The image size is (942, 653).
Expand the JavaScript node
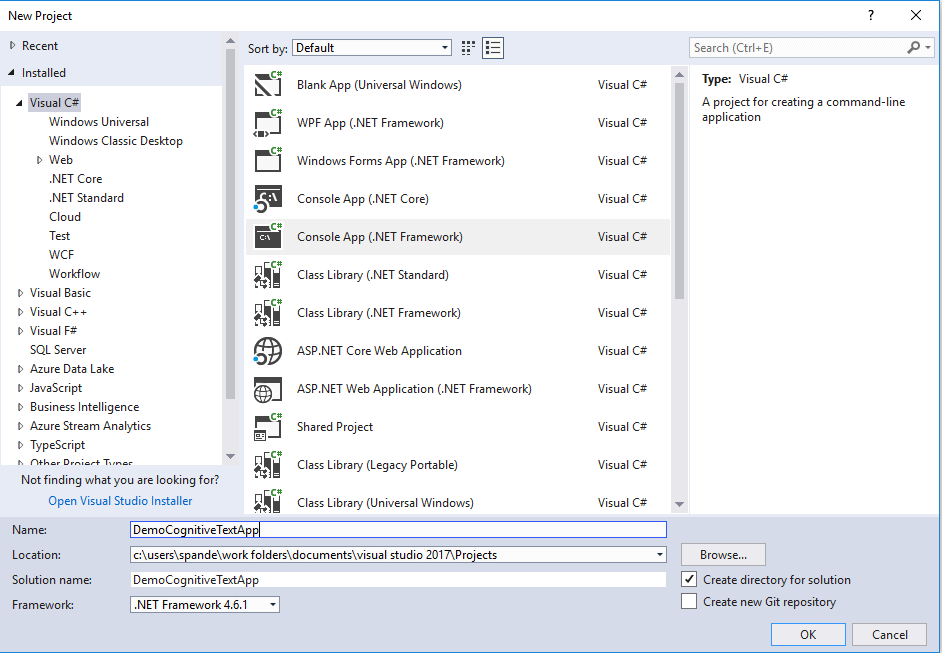[20, 388]
